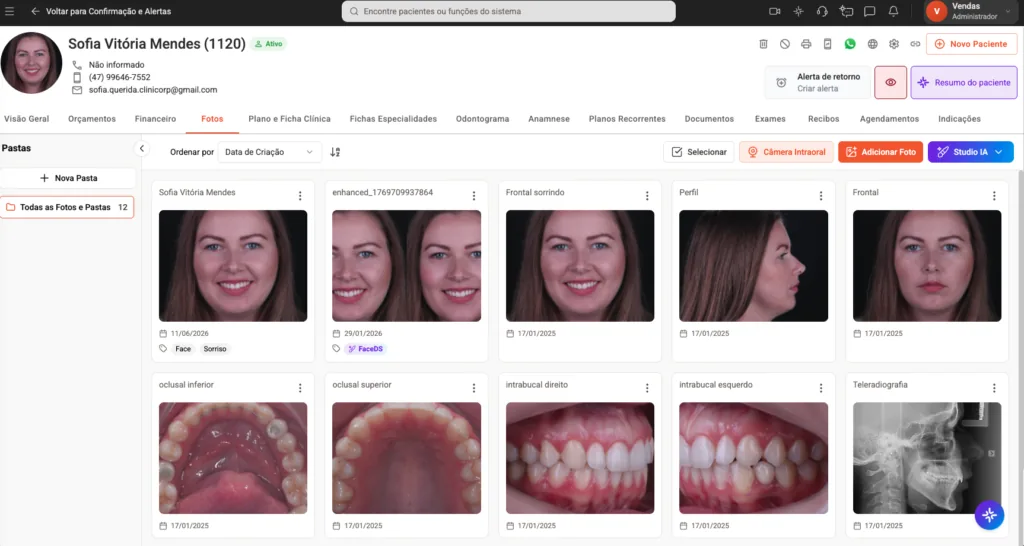
Task: Toggle the eye visibility button
Action: pyautogui.click(x=890, y=82)
